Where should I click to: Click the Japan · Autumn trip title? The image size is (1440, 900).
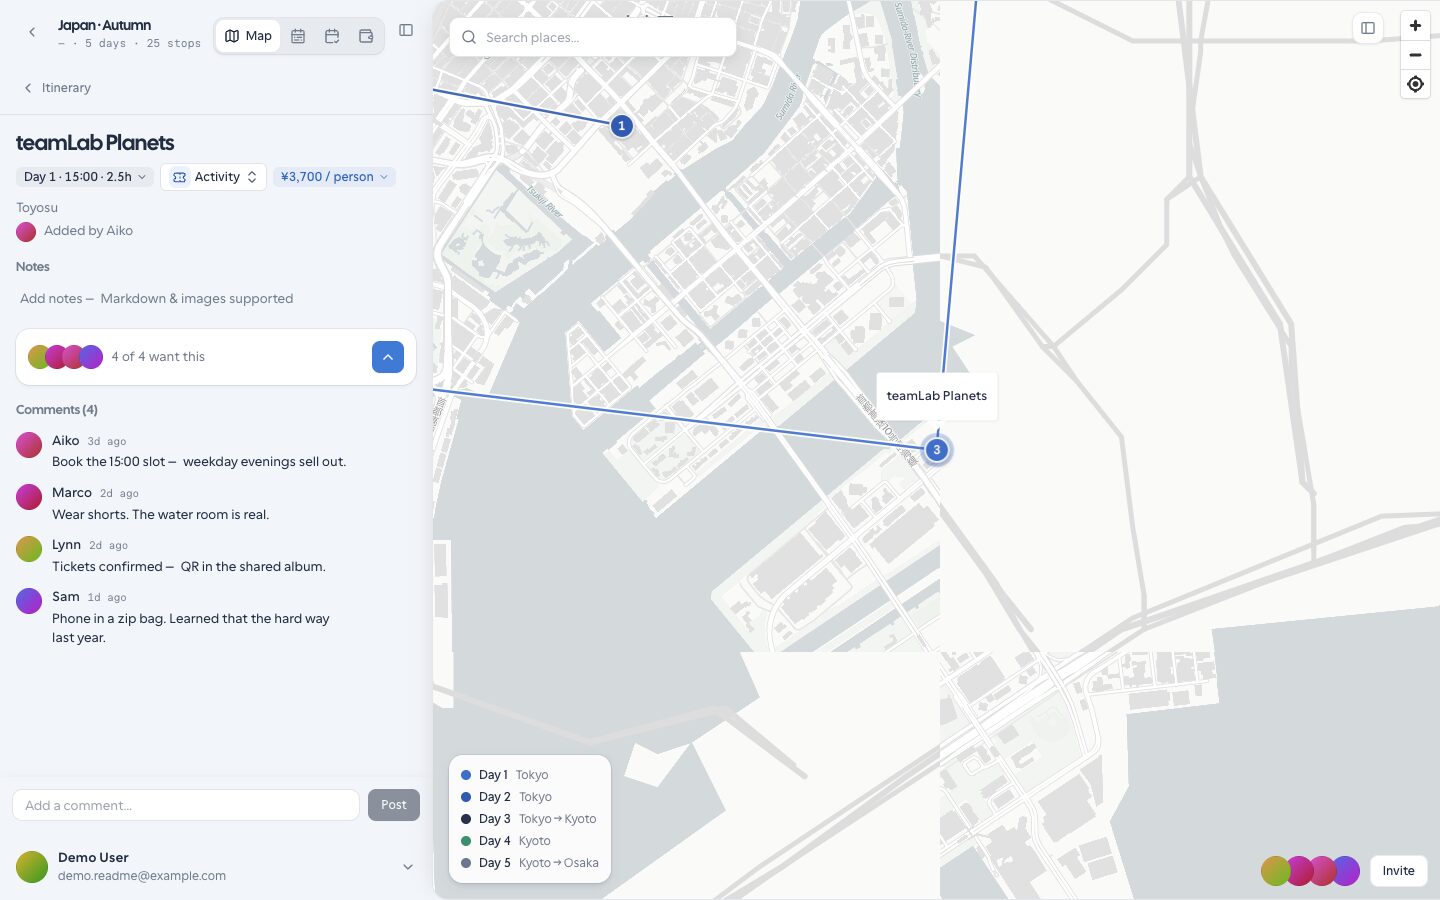(104, 25)
